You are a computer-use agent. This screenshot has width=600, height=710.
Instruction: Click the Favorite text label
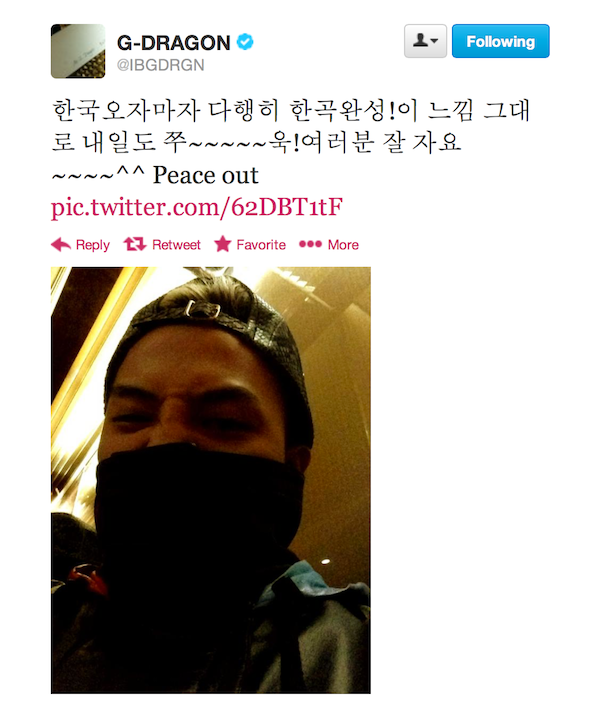point(261,245)
